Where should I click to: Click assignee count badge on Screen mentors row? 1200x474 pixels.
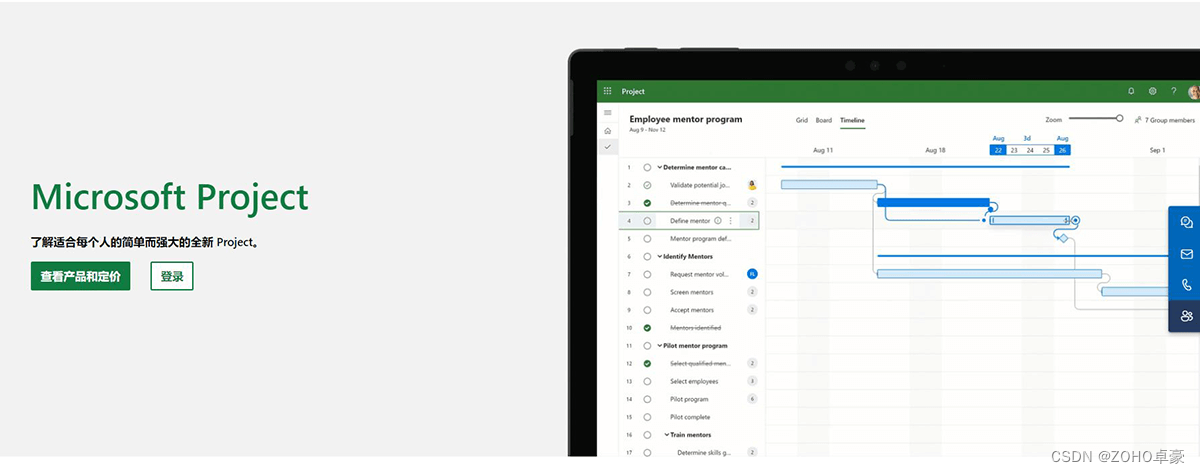pyautogui.click(x=752, y=292)
